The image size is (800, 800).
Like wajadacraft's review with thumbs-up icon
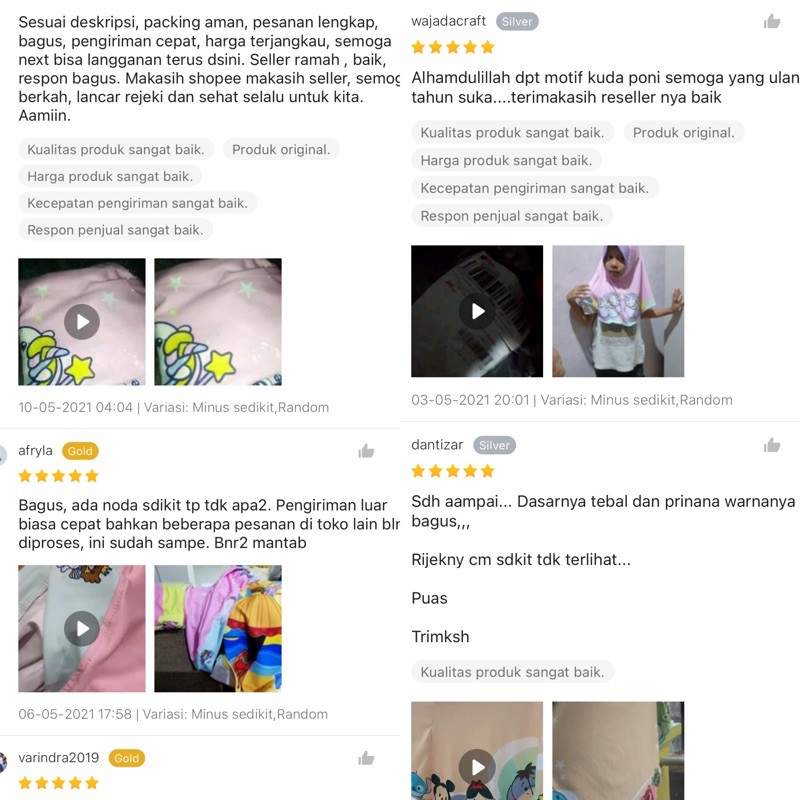772,21
